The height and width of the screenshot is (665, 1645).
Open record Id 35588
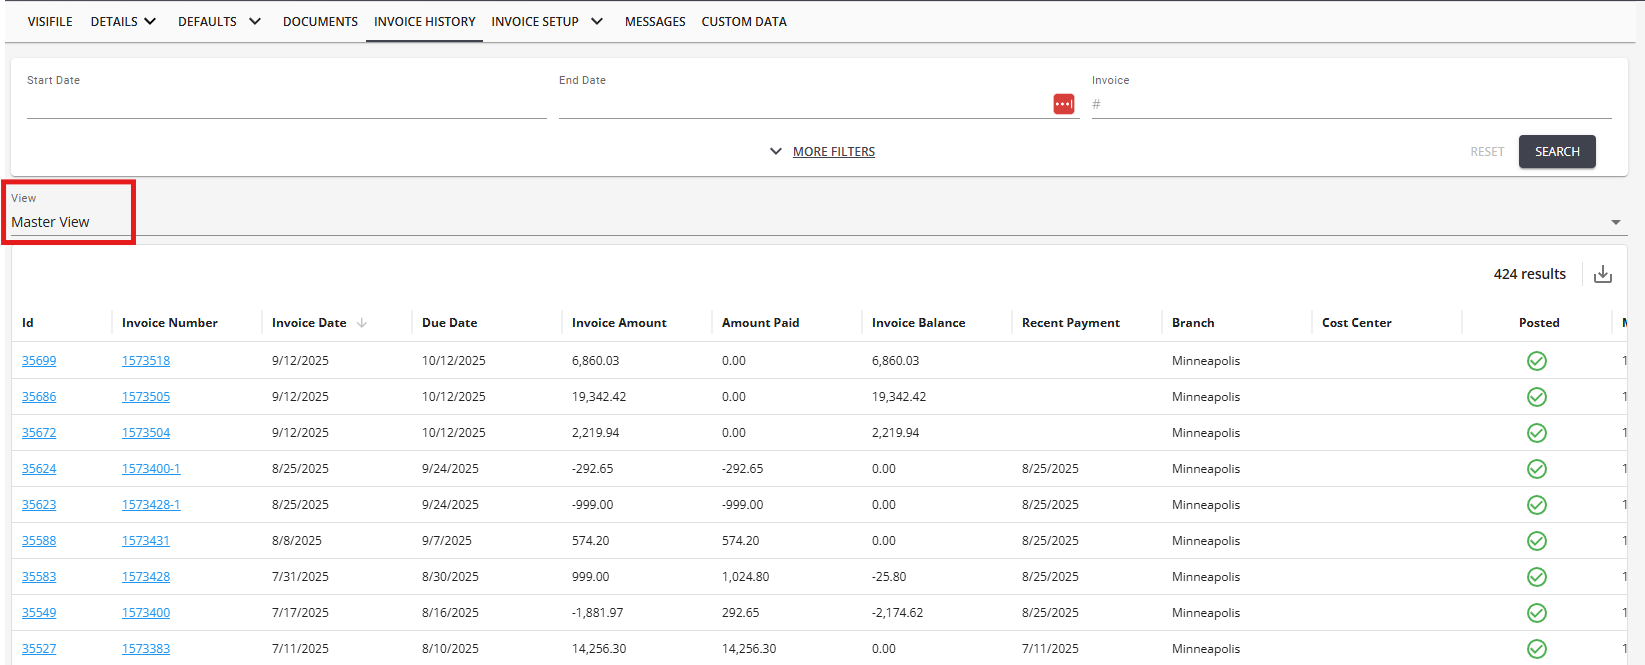[39, 541]
